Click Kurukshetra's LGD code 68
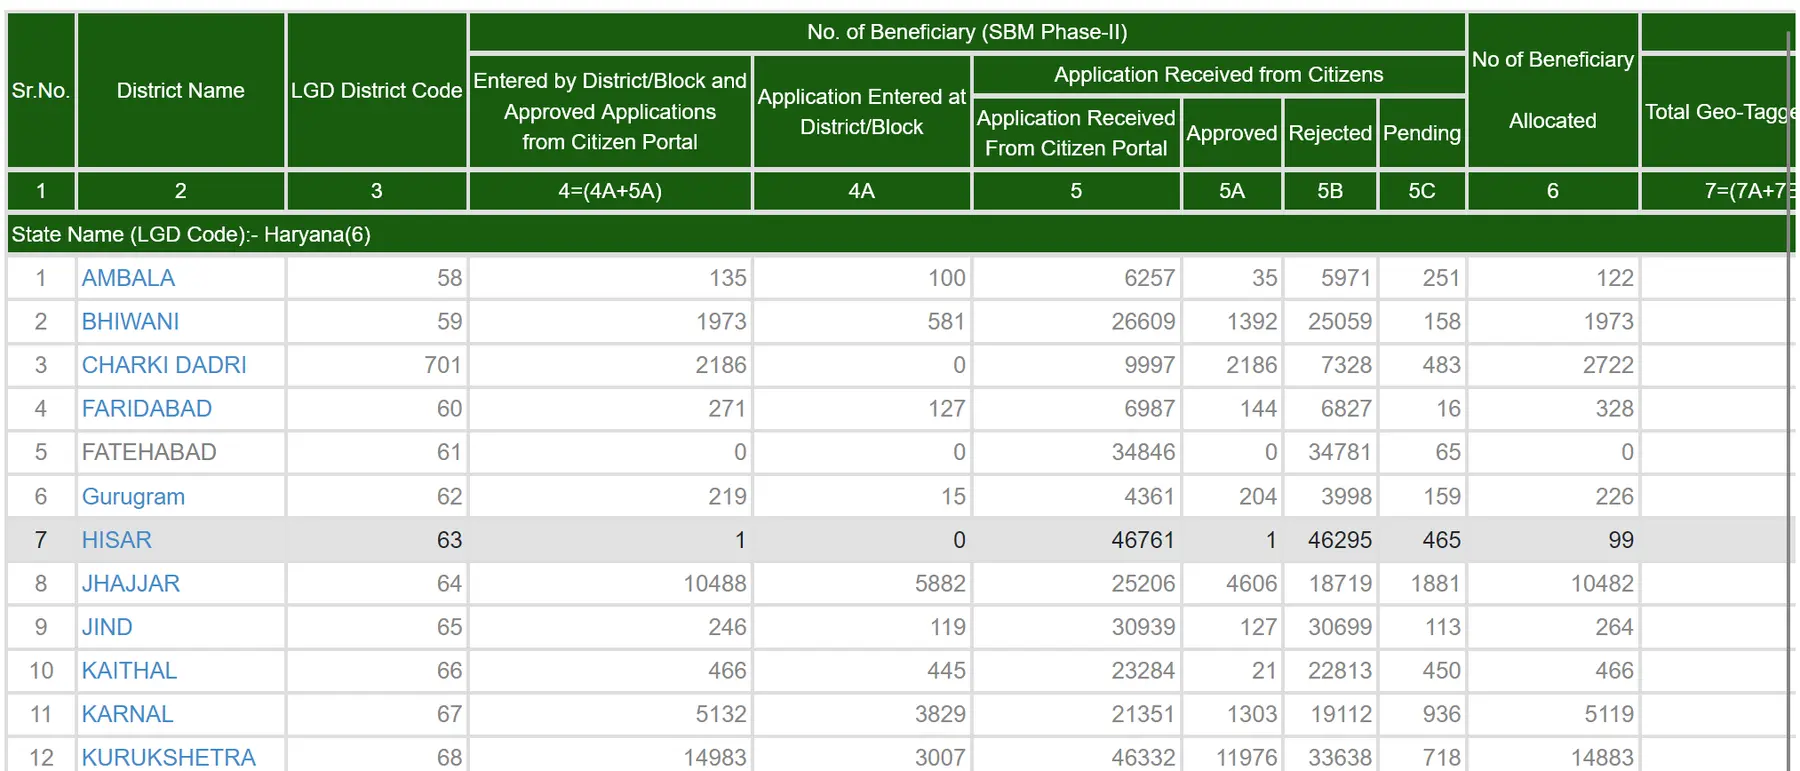Viewport: 1800px width, 771px height. click(x=449, y=758)
